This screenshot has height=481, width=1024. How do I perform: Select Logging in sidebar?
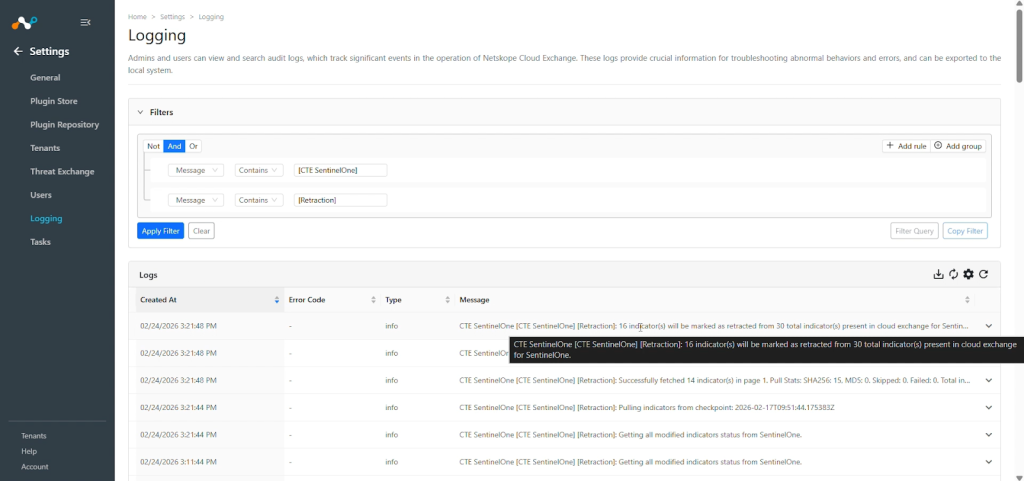(x=46, y=219)
